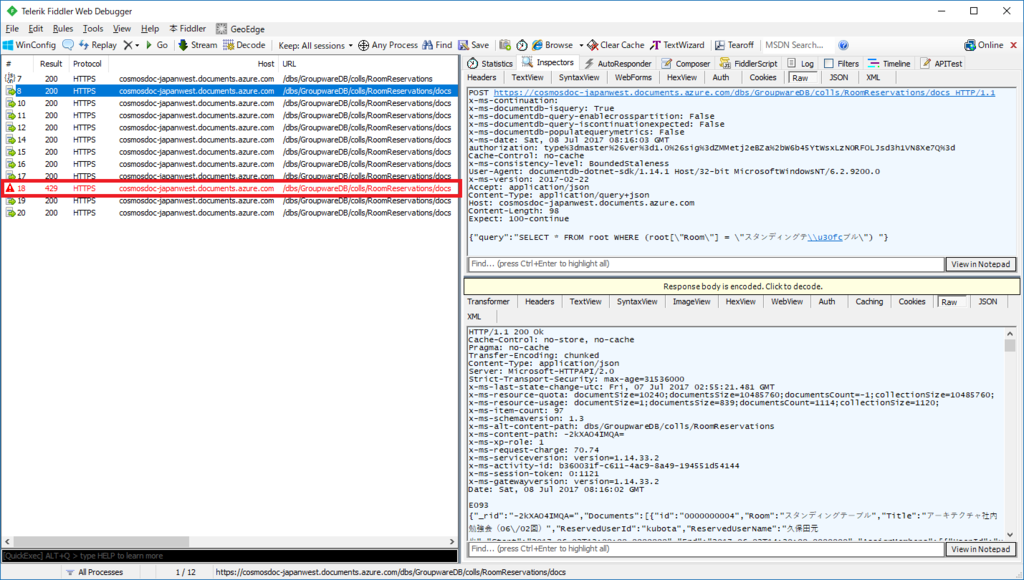Sort by the Result column header

[x=51, y=64]
